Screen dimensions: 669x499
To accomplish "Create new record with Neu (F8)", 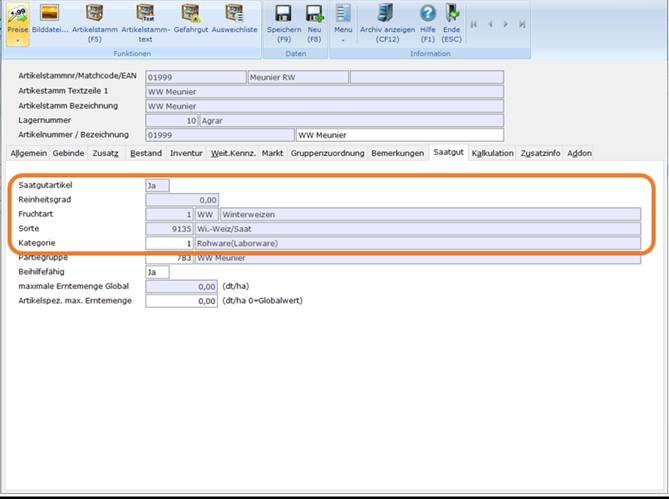I will (314, 23).
